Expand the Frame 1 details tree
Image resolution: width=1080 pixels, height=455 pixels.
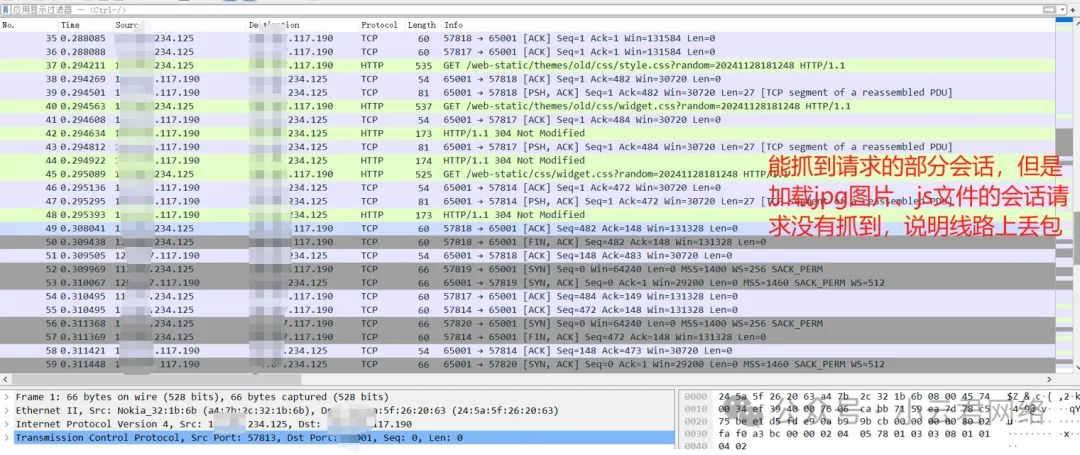8,397
